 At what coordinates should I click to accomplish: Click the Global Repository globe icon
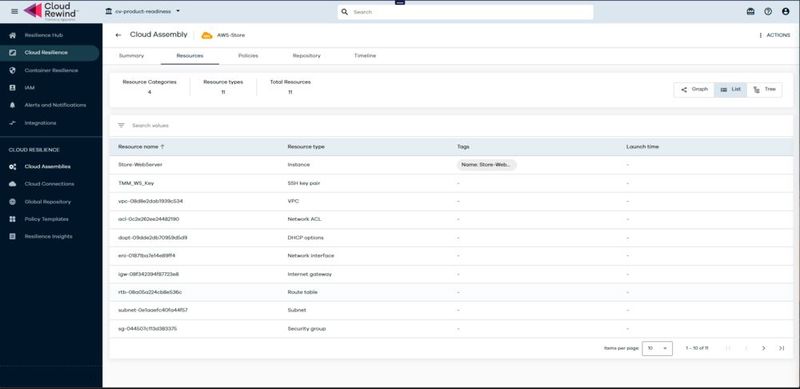tap(13, 202)
